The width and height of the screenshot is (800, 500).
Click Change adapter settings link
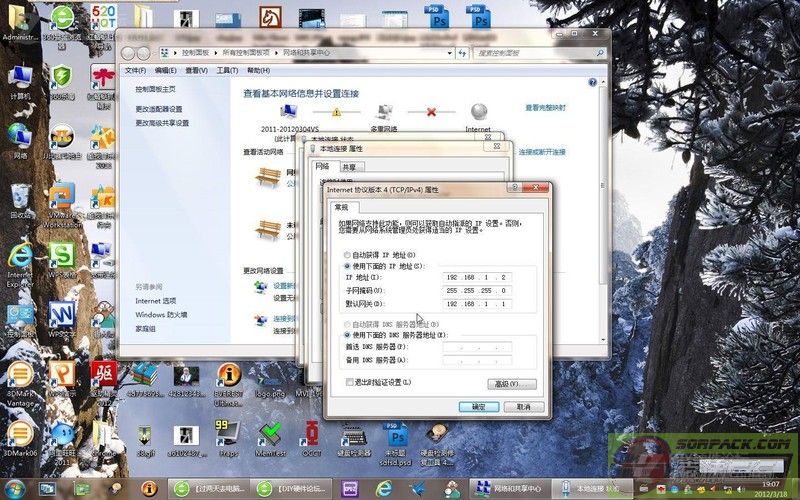click(x=159, y=109)
